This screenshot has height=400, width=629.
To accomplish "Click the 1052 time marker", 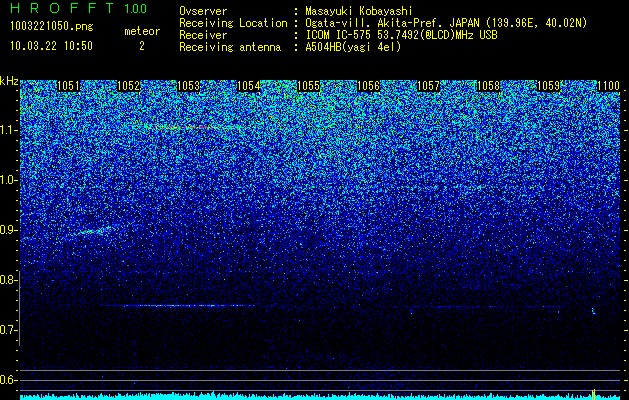I will click(x=128, y=86).
